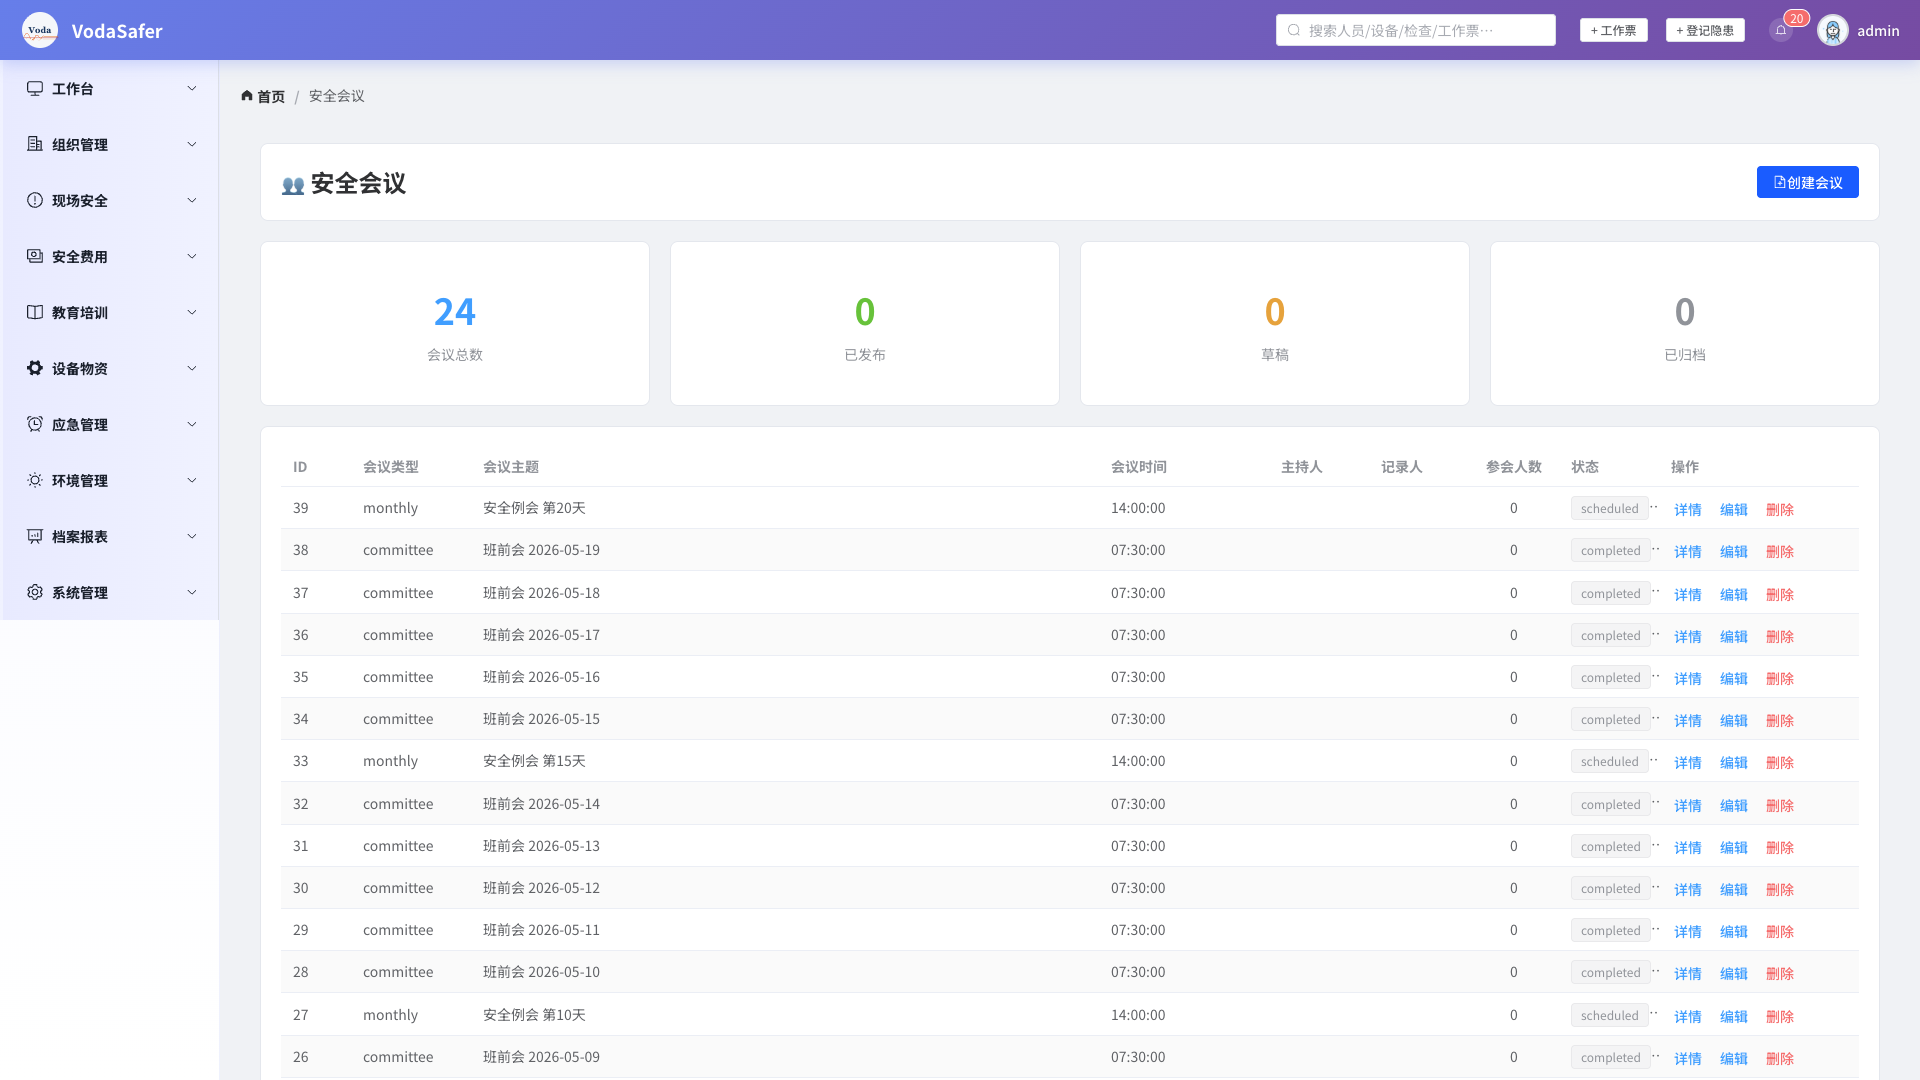1920x1080 pixels.
Task: Expand the 安全费用 chevron
Action: click(x=192, y=256)
